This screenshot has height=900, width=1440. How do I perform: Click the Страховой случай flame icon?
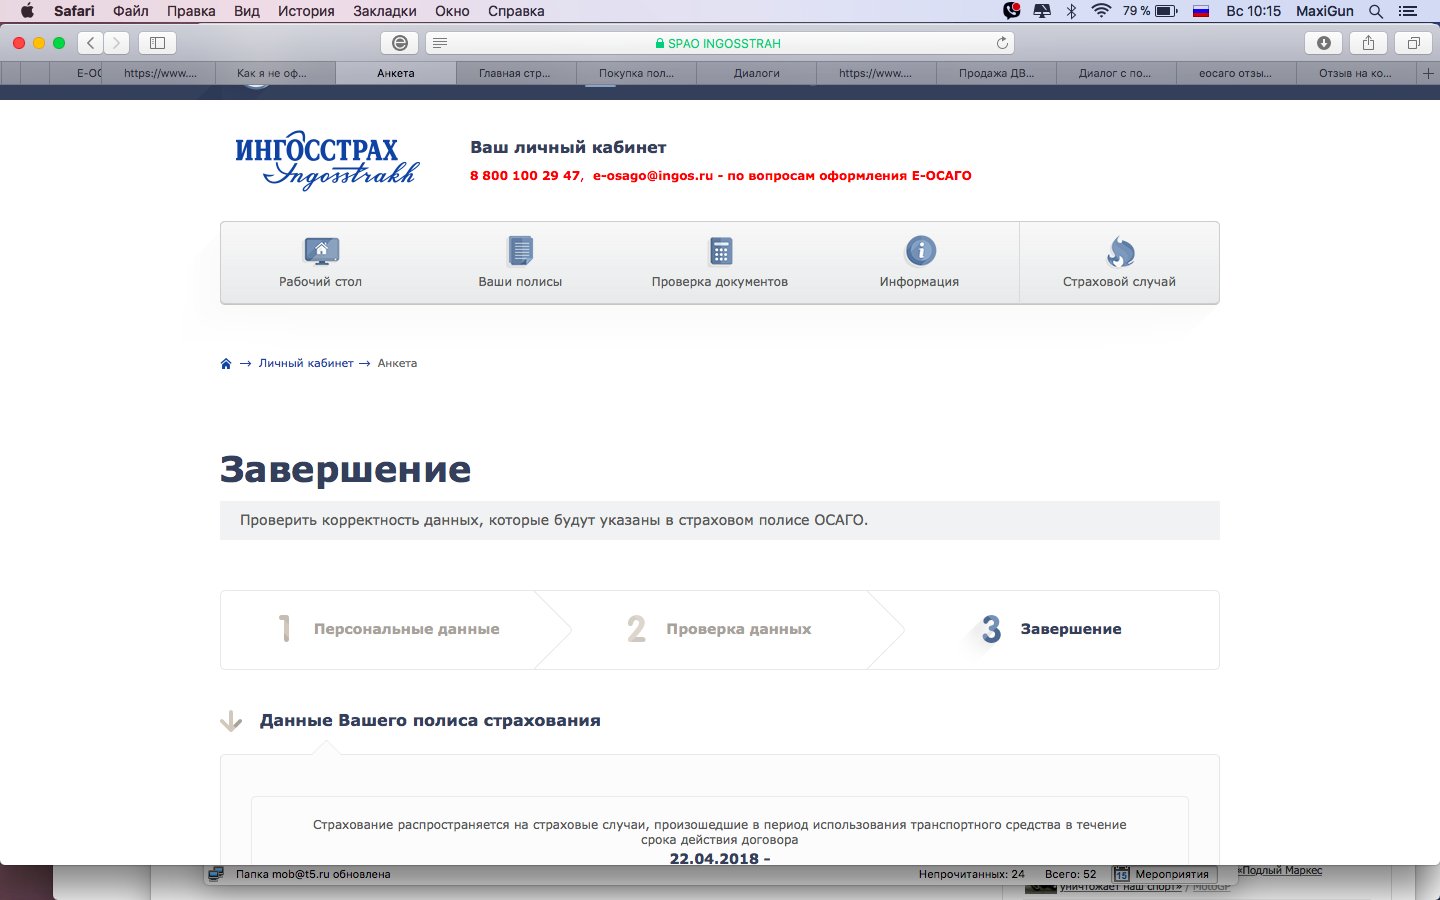point(1120,251)
